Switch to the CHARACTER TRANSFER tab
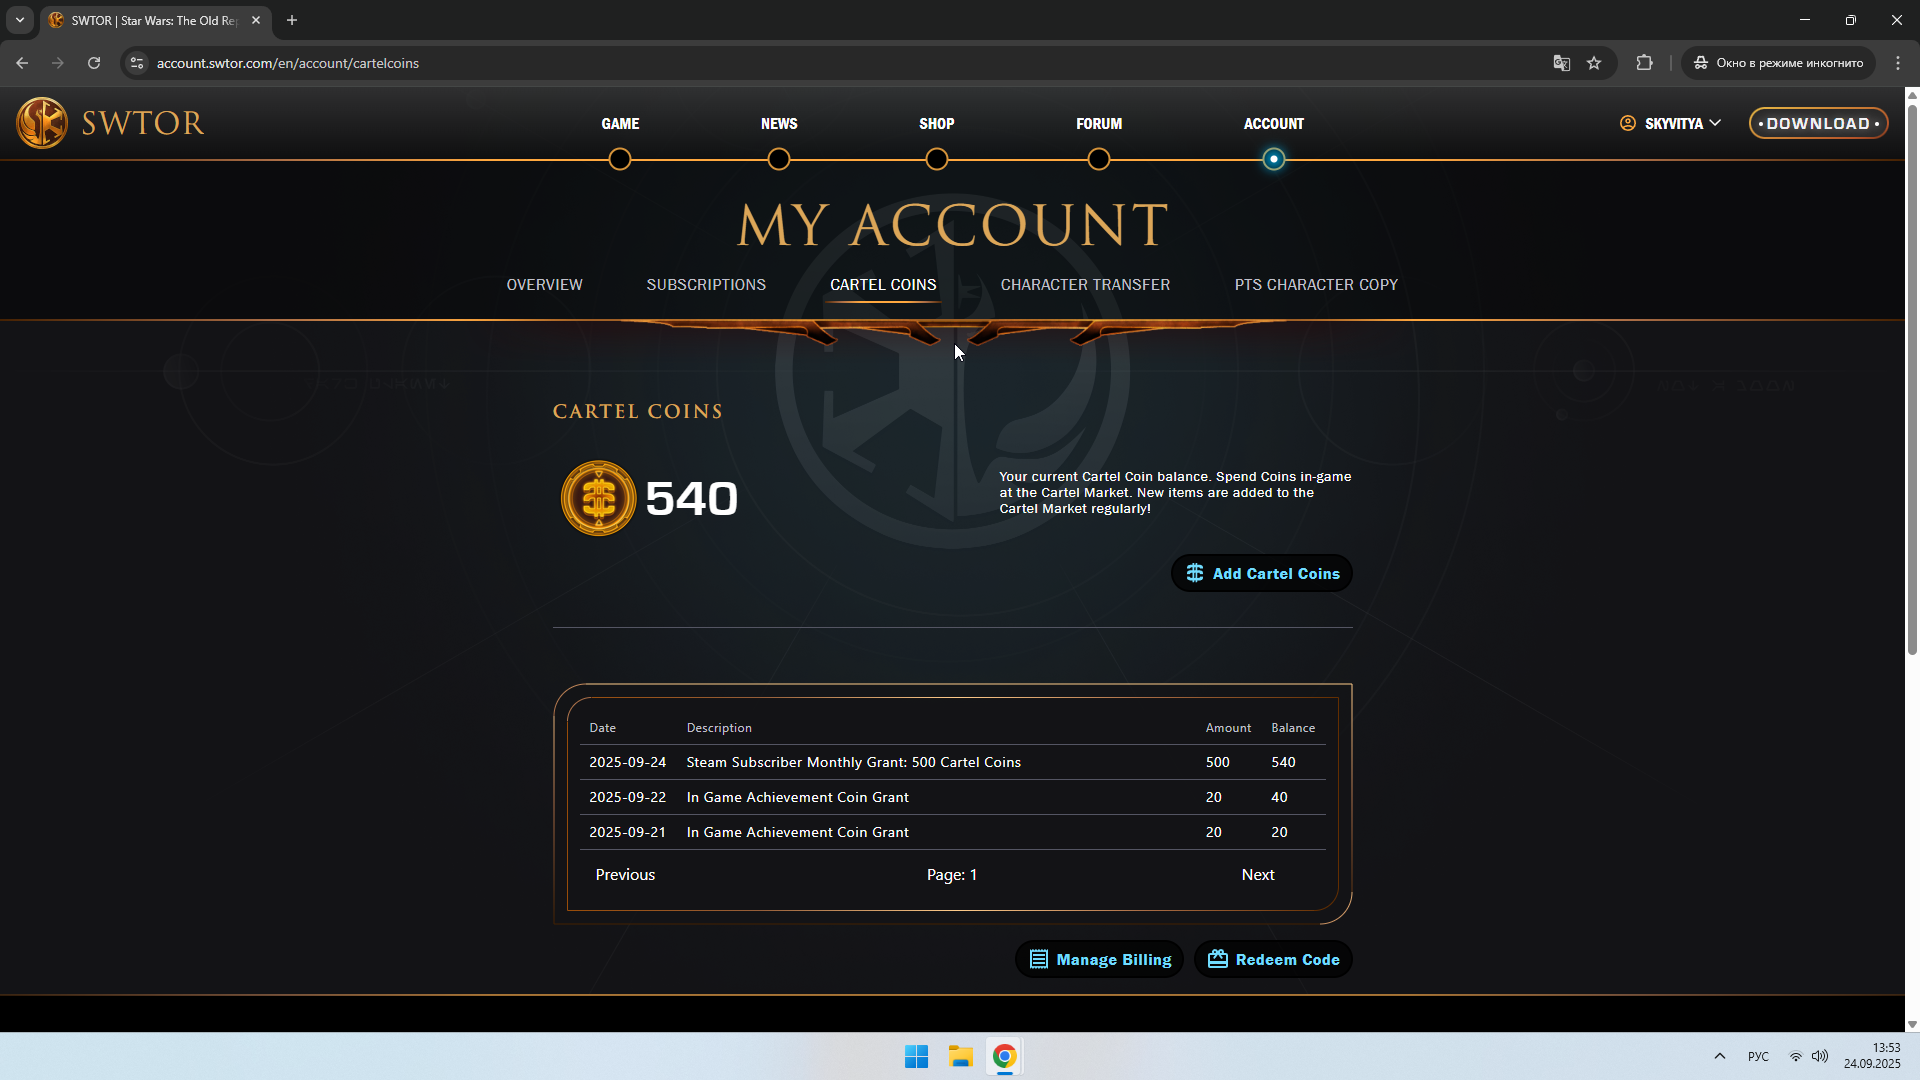 click(1085, 285)
